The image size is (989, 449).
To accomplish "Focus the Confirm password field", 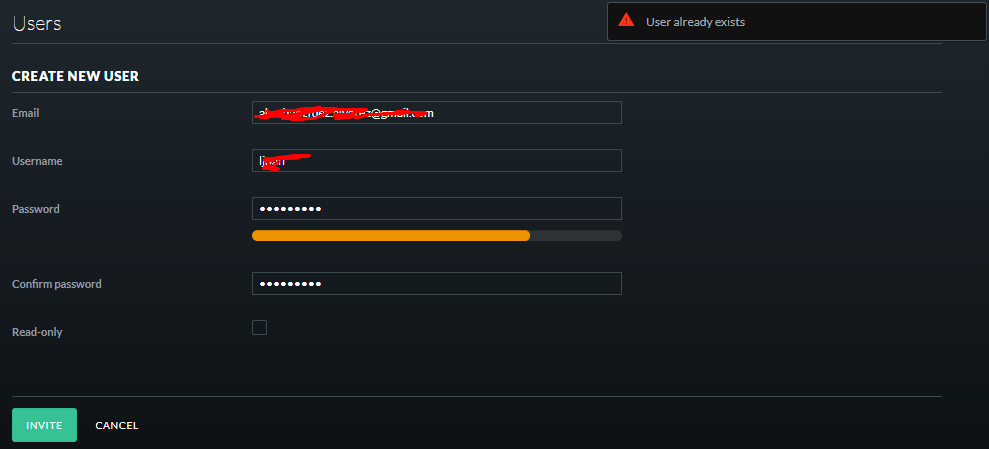I will tap(436, 283).
